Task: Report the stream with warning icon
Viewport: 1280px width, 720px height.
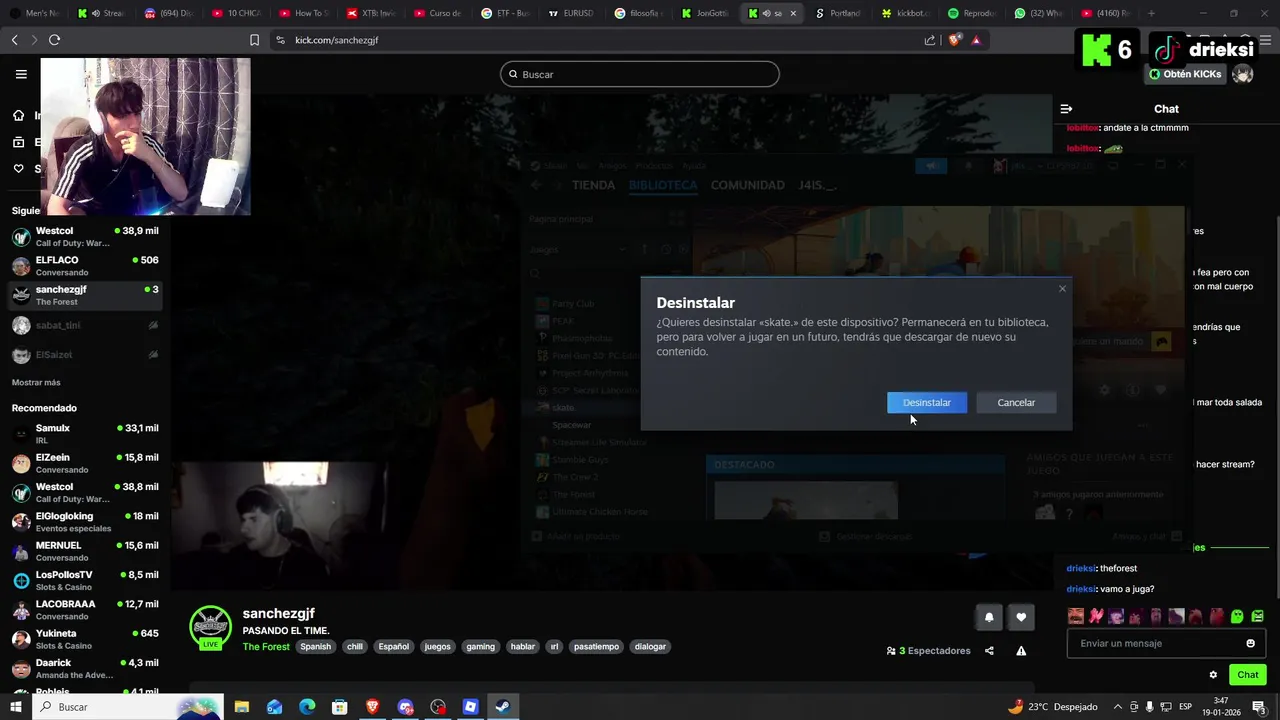Action: pyautogui.click(x=1021, y=651)
